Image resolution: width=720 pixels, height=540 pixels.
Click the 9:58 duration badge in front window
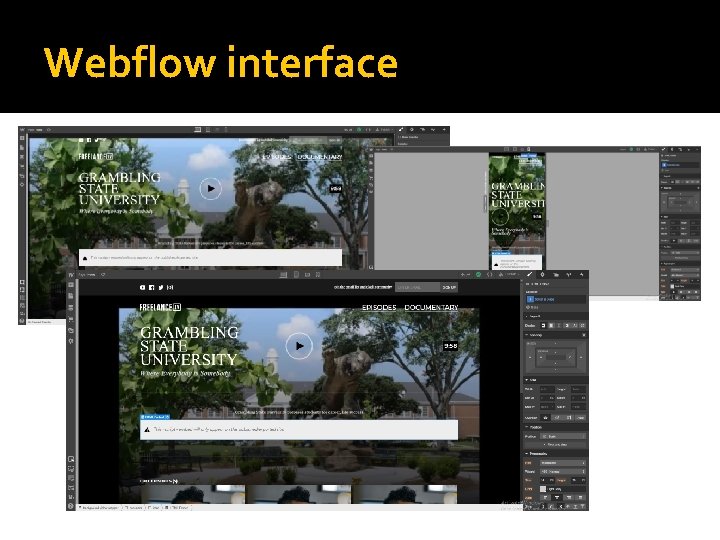(x=450, y=346)
